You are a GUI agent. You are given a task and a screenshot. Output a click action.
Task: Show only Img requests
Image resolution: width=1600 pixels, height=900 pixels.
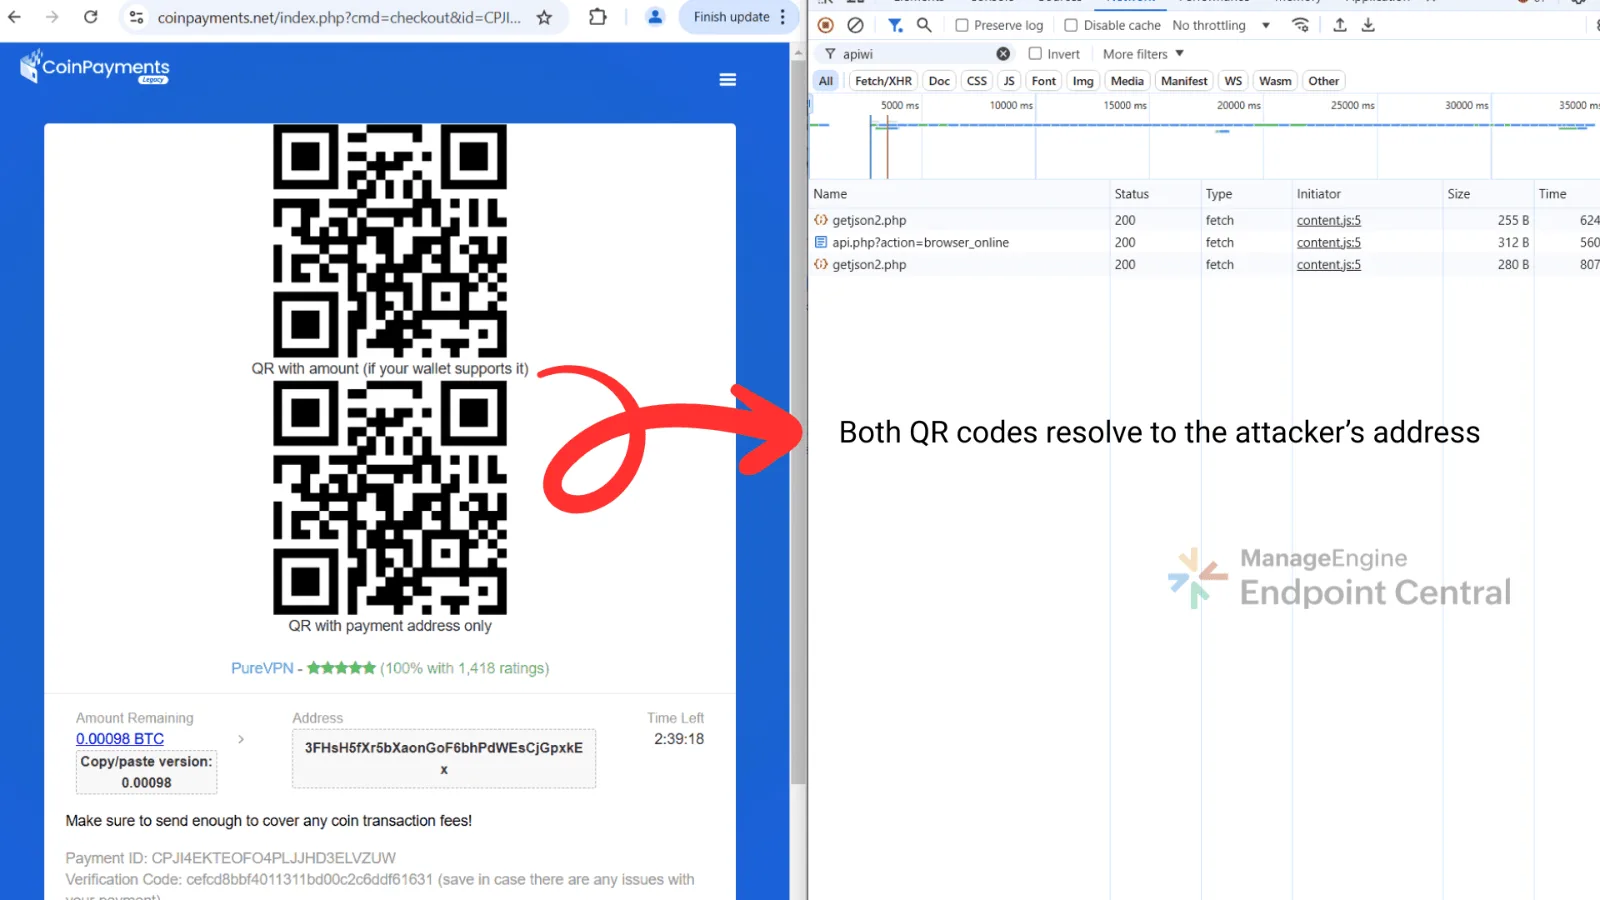point(1083,81)
